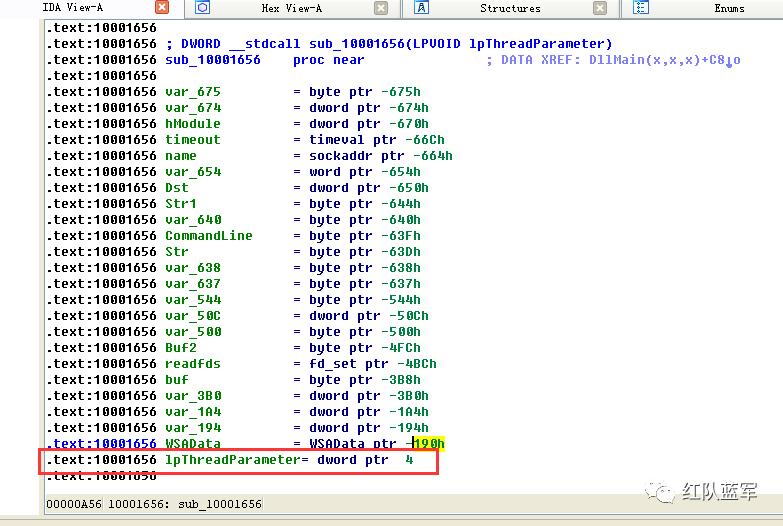The height and width of the screenshot is (526, 783).
Task: Select the var_544 variable
Action: coord(193,300)
